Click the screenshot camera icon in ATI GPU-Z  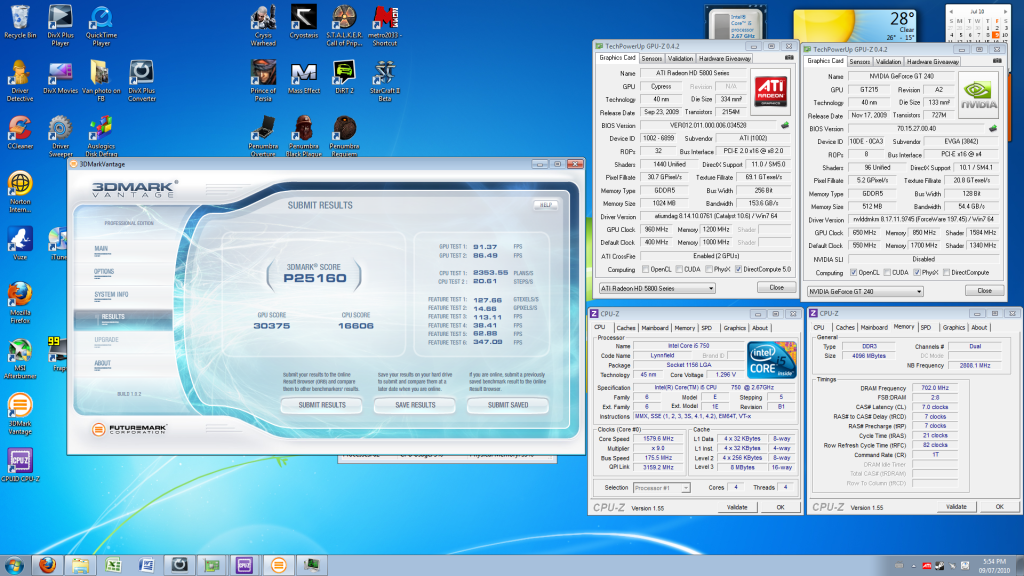pos(789,58)
